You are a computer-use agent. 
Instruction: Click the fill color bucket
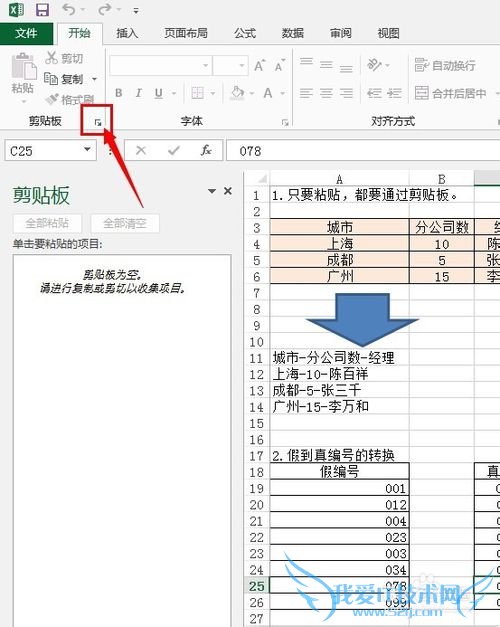[238, 93]
